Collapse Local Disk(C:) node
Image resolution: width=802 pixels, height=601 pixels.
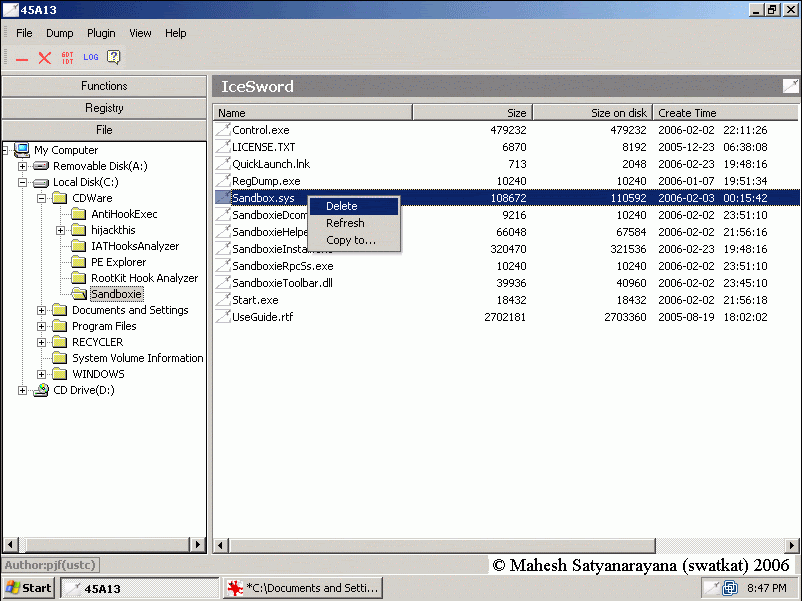click(23, 182)
